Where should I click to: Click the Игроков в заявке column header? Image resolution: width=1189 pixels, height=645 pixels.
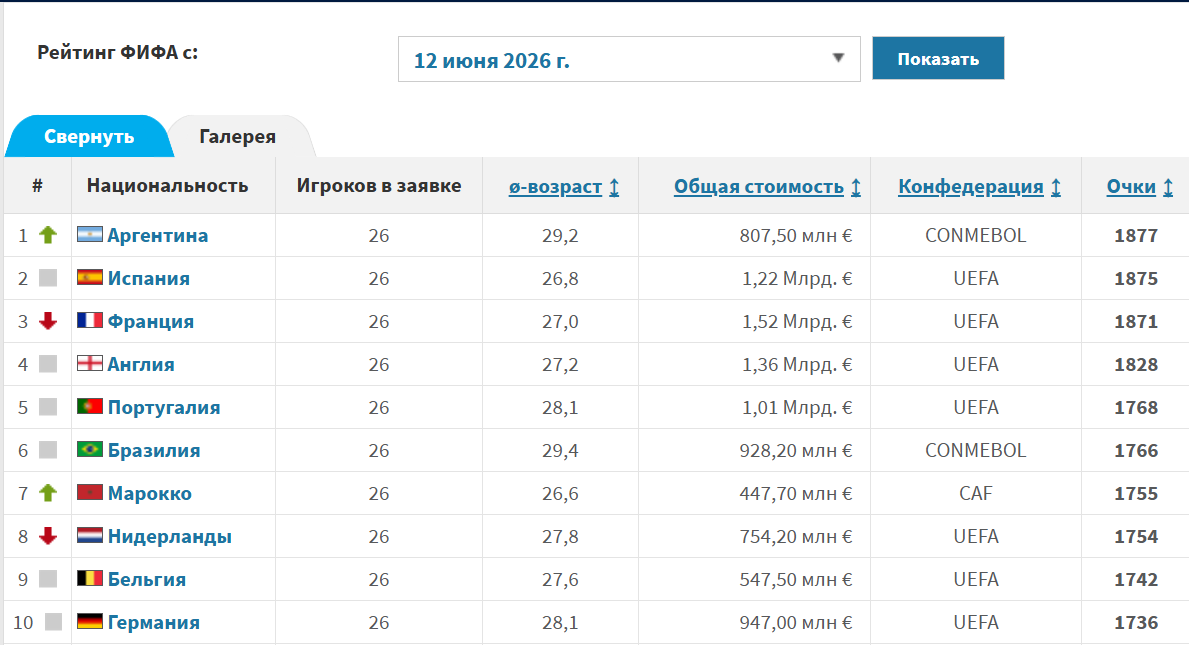pyautogui.click(x=378, y=186)
